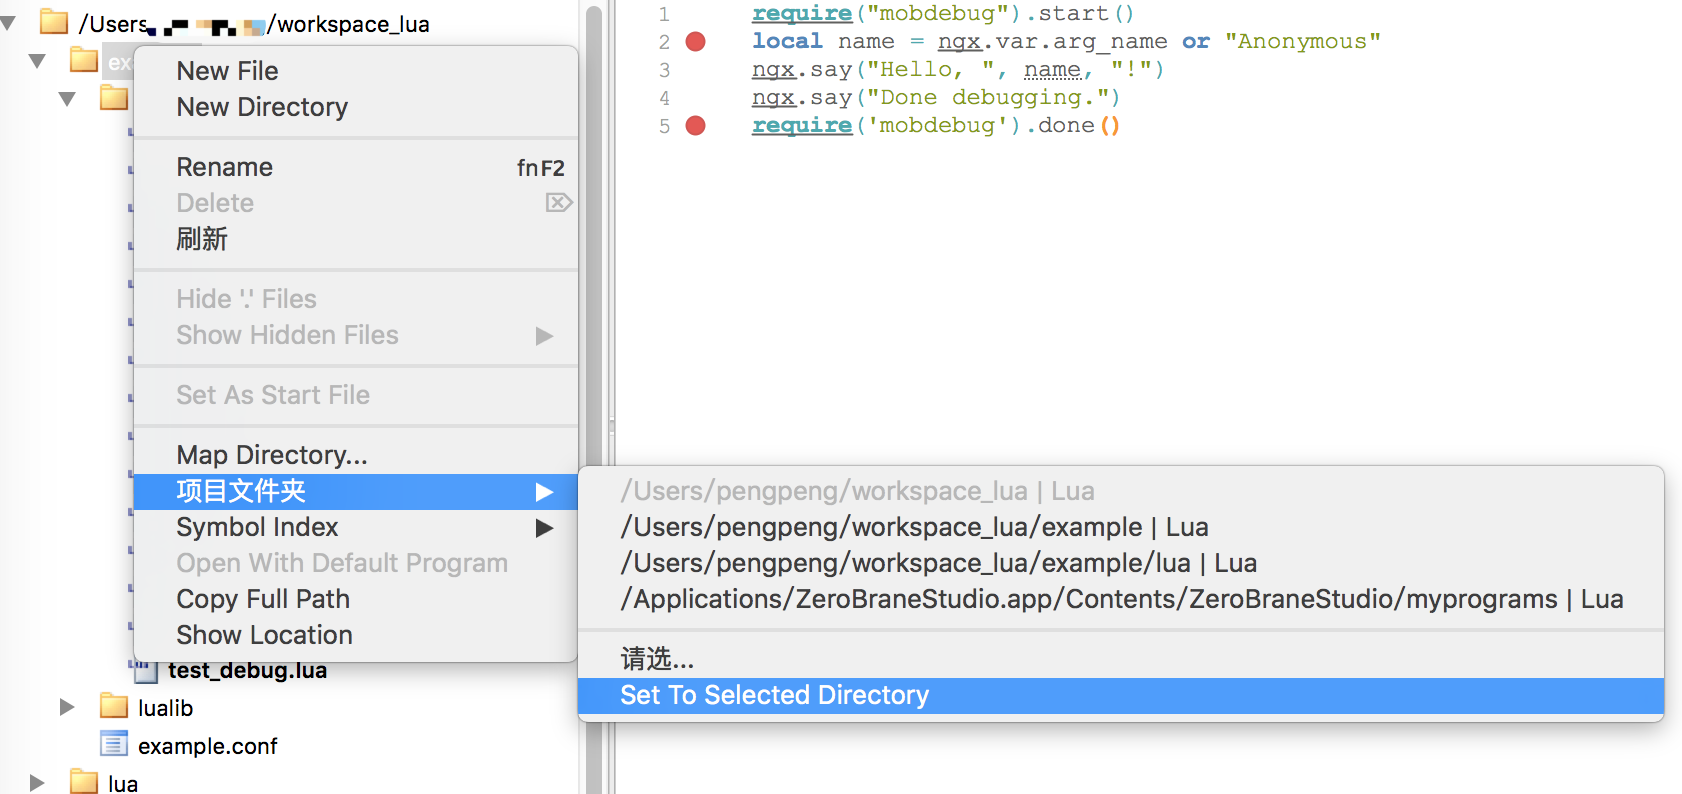
Task: Select the lualib tree item
Action: point(165,708)
